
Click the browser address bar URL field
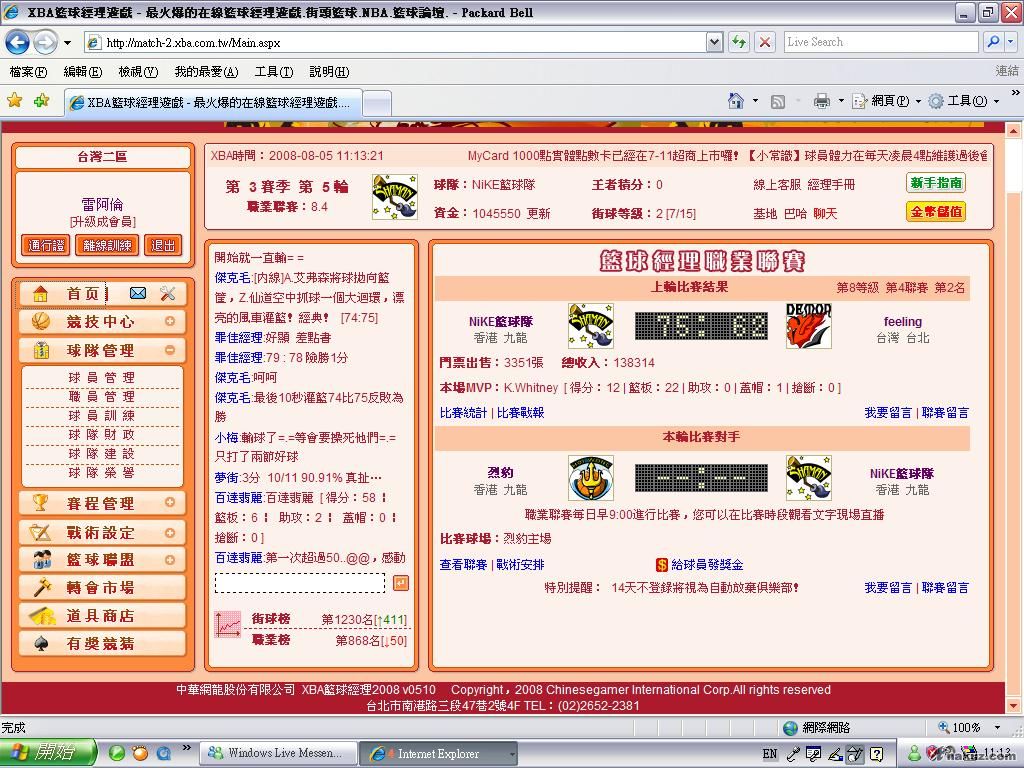tap(396, 42)
